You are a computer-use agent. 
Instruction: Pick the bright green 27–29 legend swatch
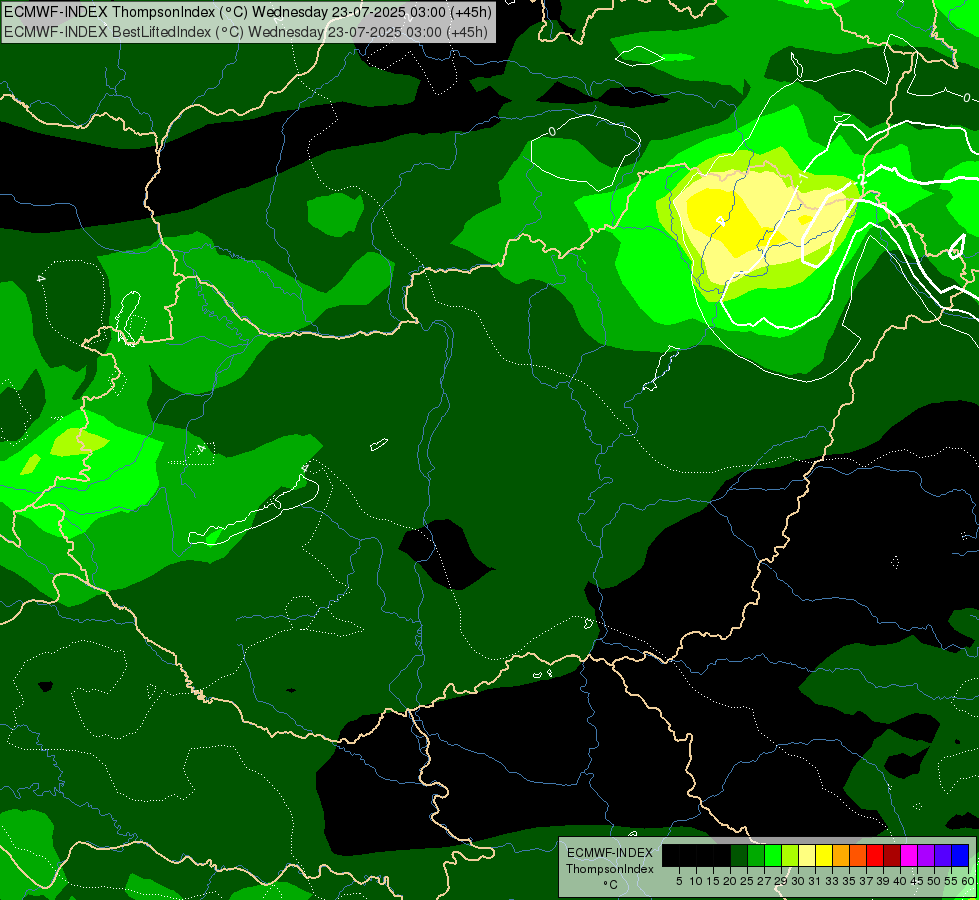773,855
